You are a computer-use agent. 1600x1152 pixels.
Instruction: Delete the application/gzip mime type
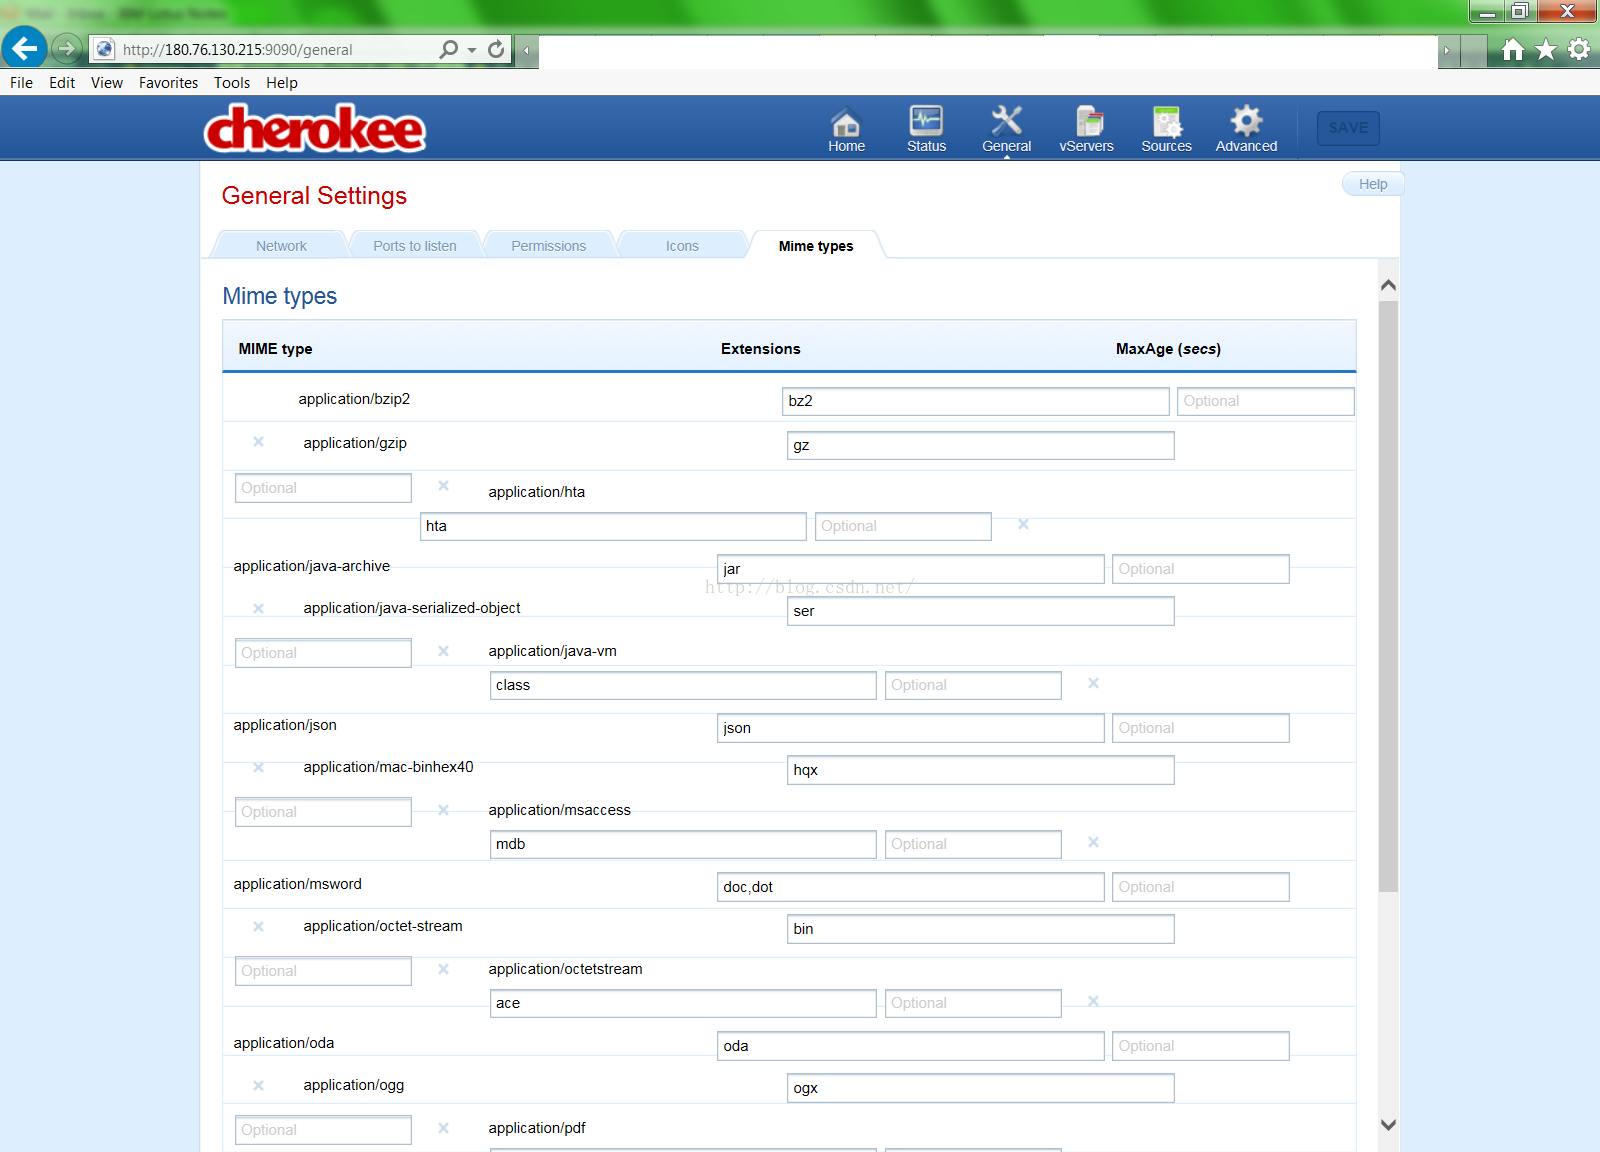[258, 442]
